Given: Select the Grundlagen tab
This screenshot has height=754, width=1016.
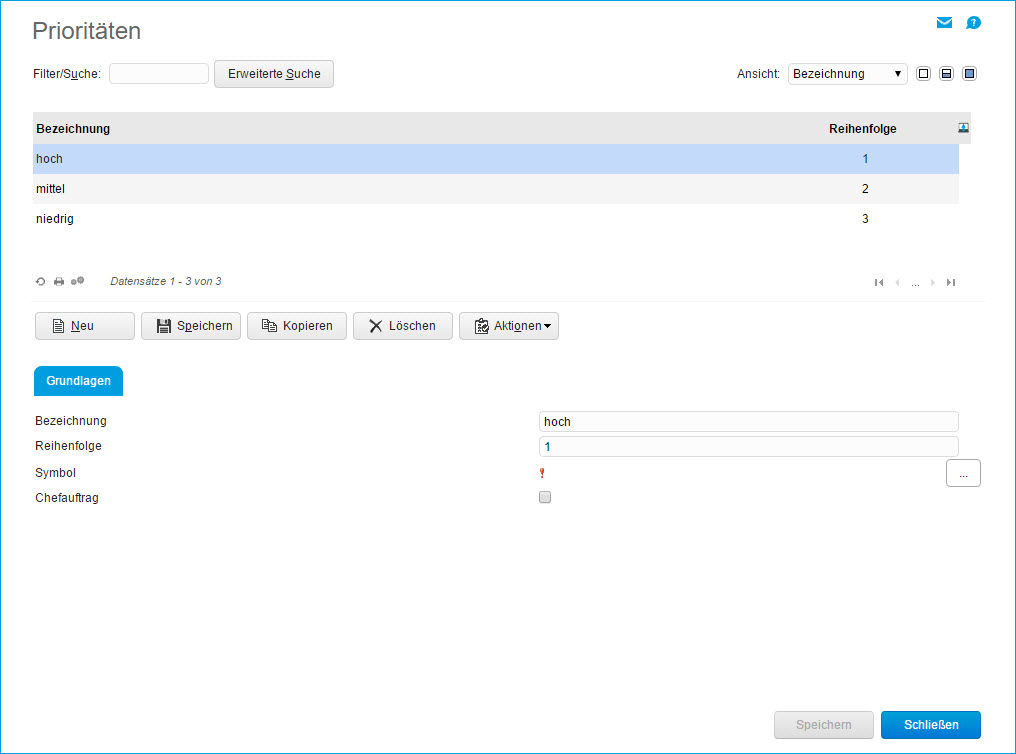Looking at the screenshot, I should pos(78,381).
